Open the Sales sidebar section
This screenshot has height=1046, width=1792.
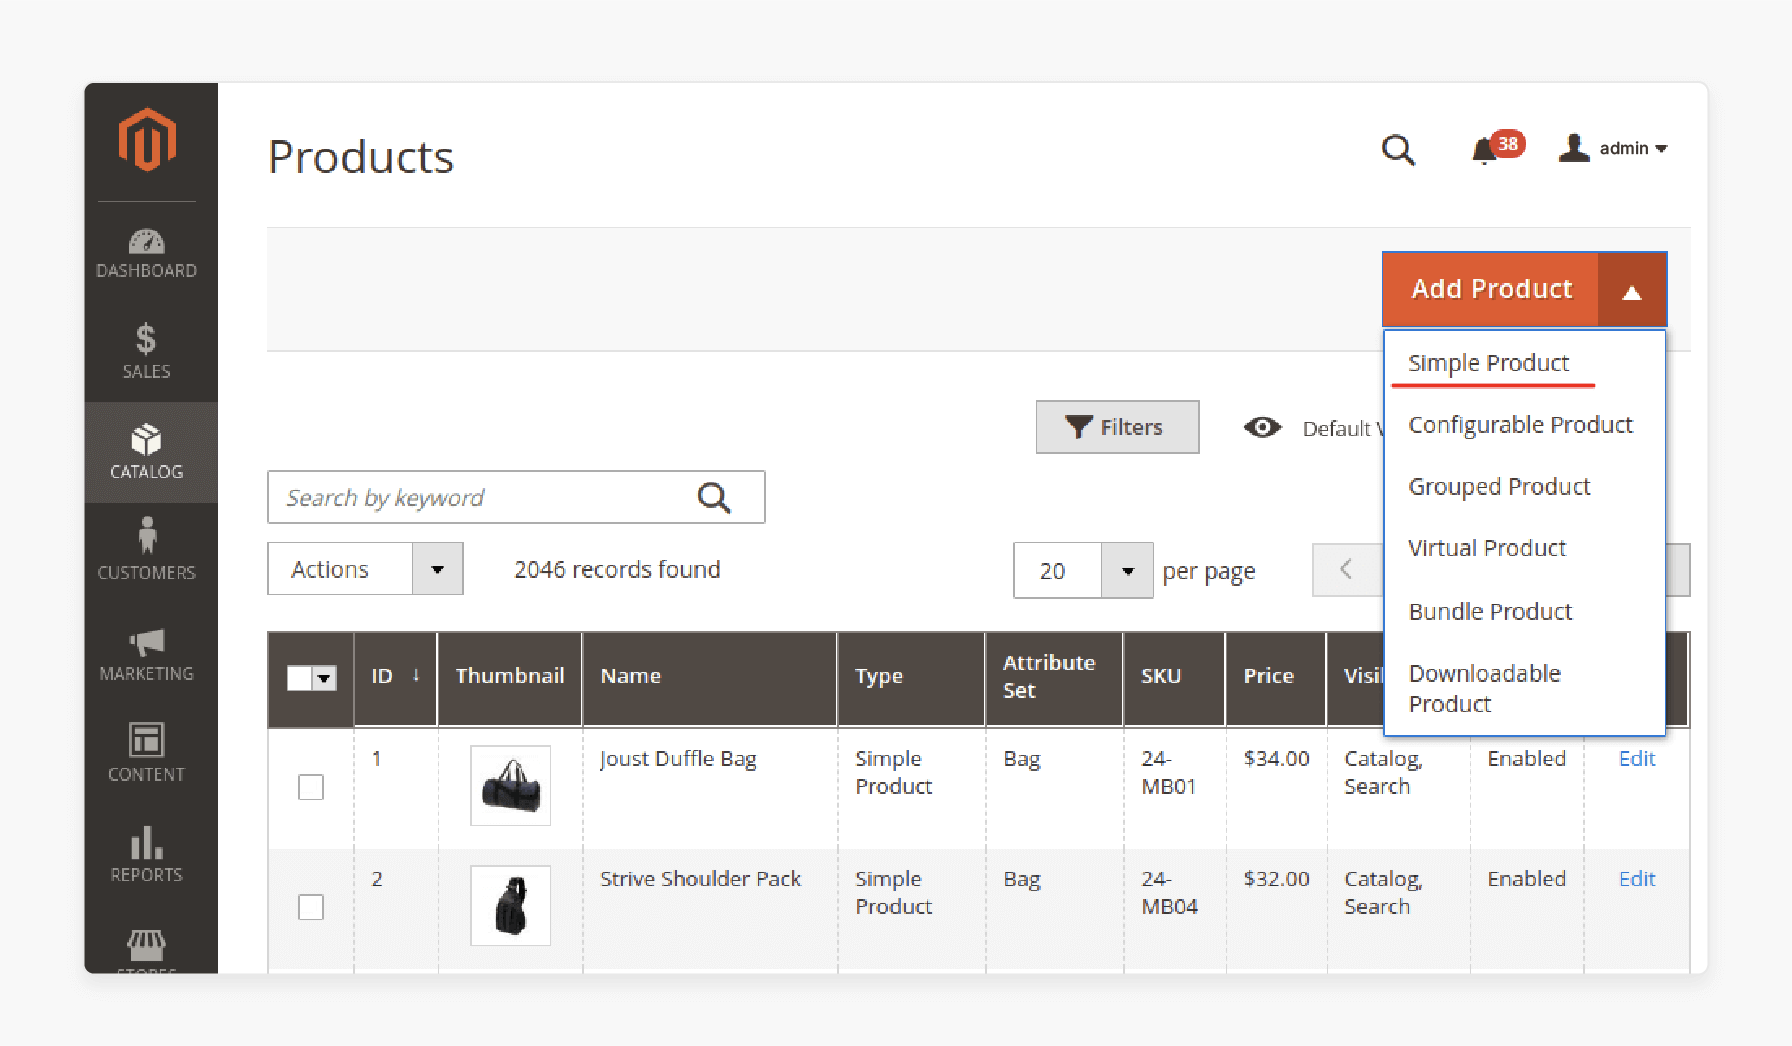[147, 351]
